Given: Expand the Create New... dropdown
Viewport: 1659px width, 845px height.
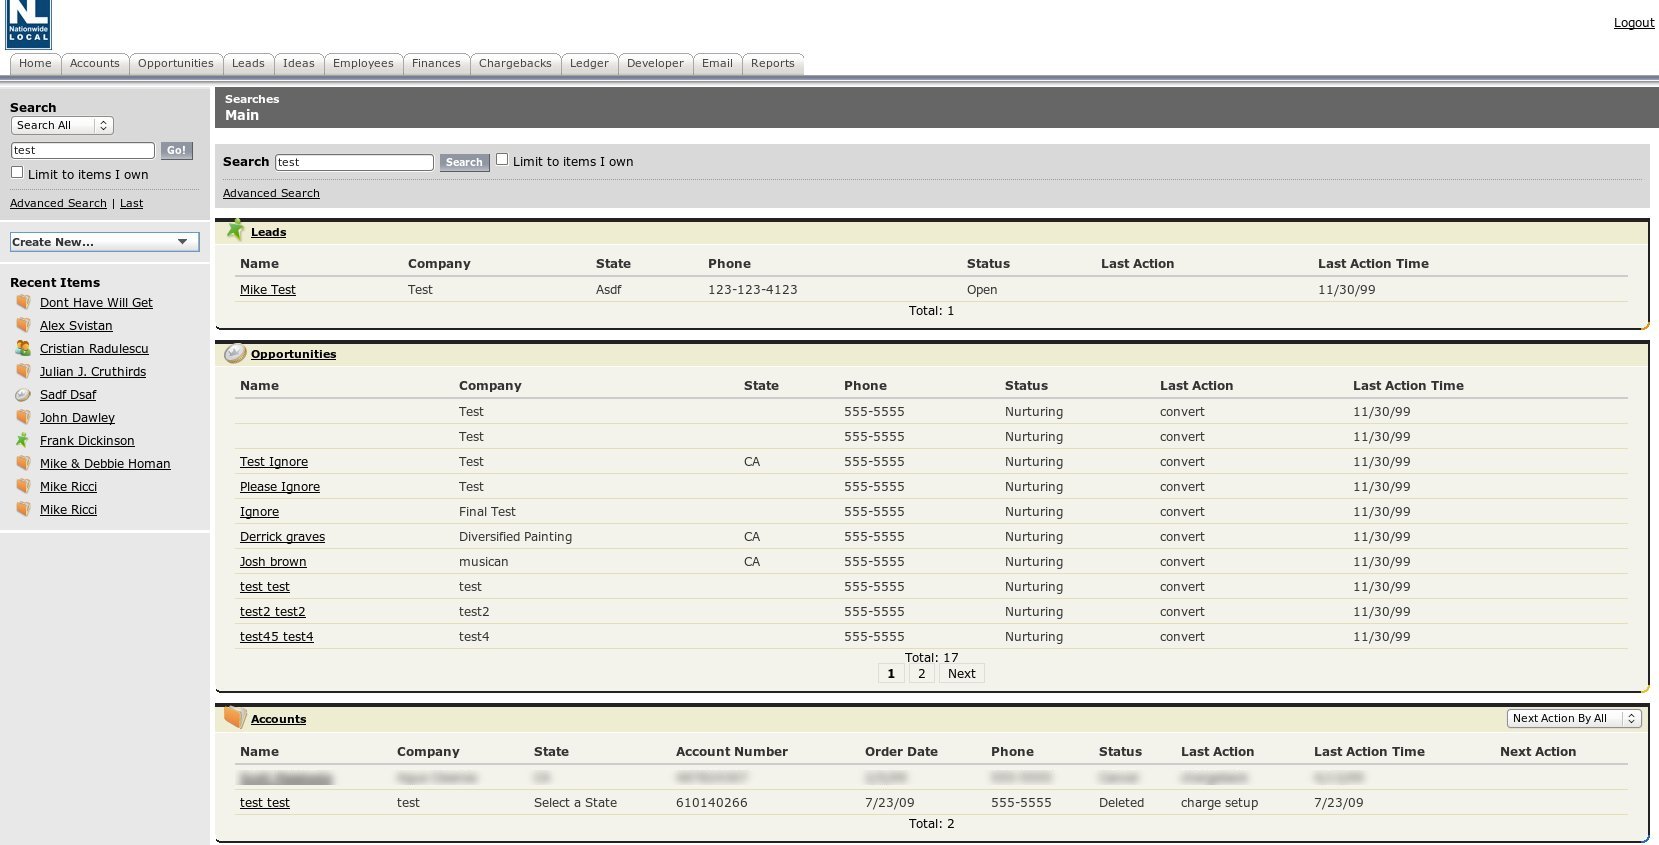Looking at the screenshot, I should (104, 242).
